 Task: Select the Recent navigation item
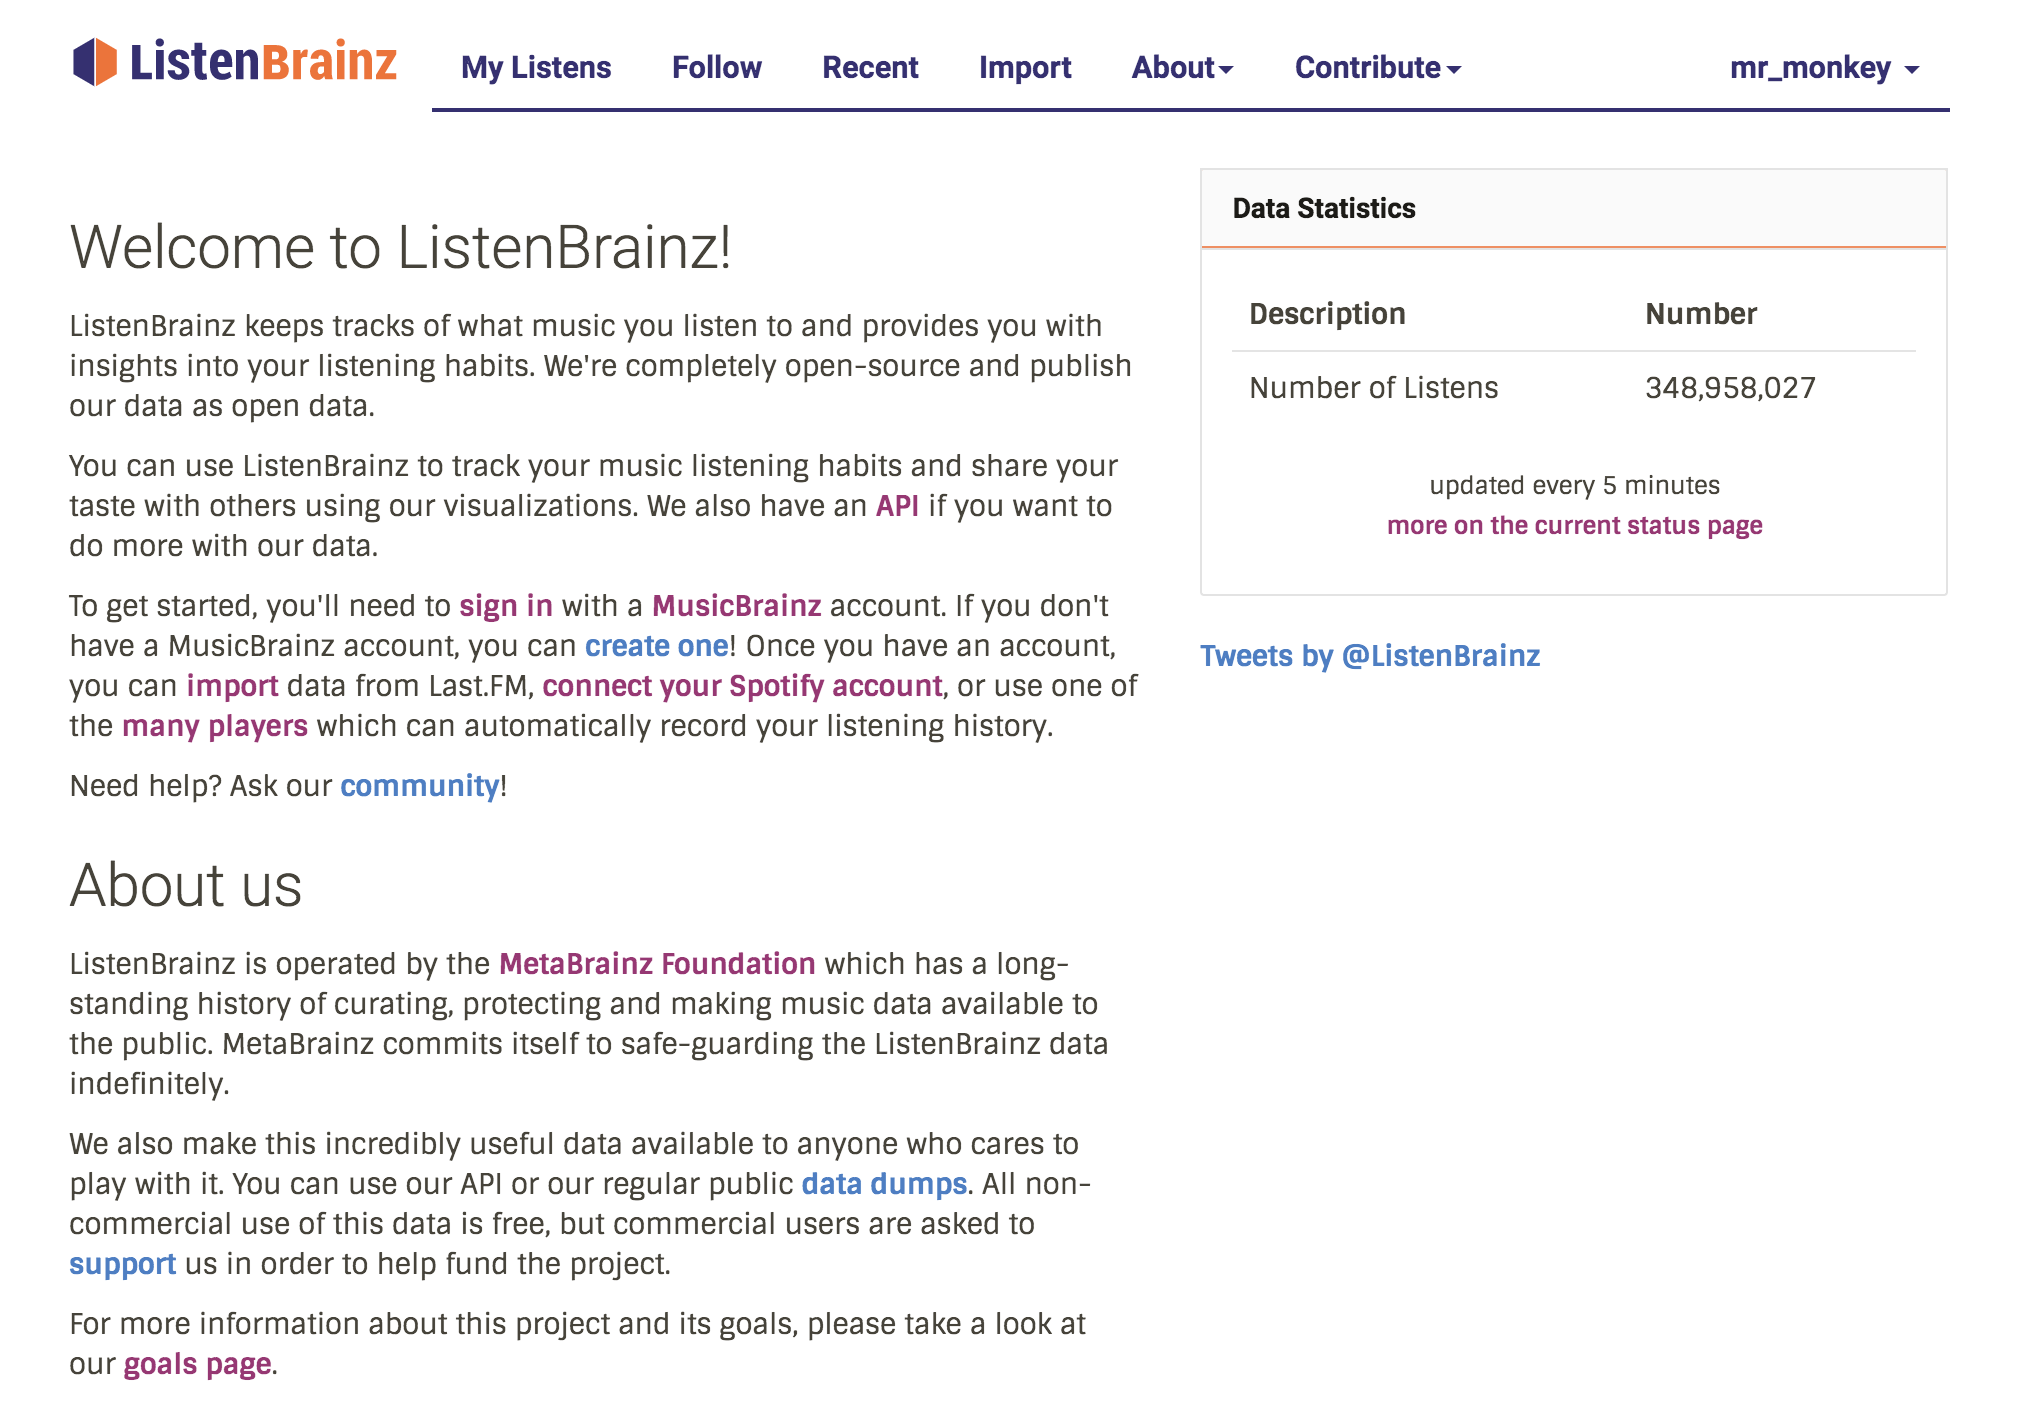[x=870, y=67]
